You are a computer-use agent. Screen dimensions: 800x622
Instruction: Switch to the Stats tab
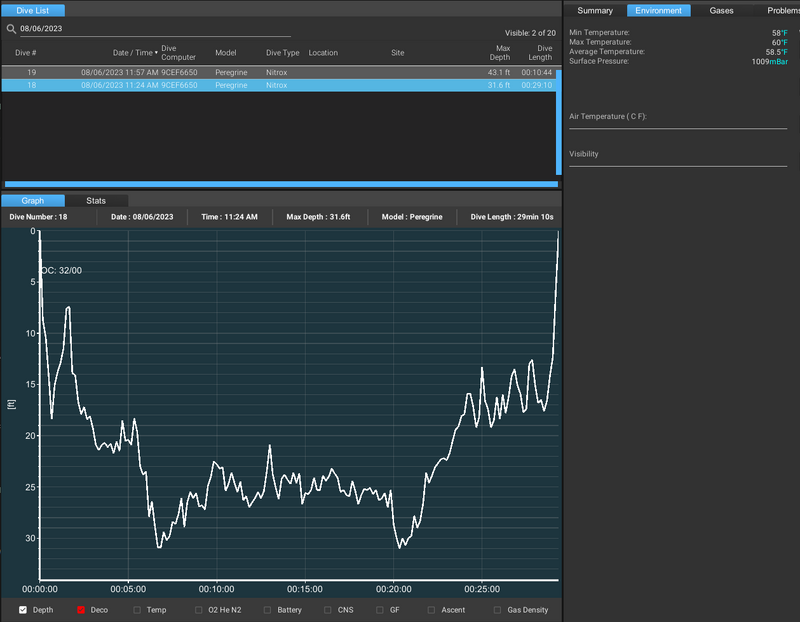(x=96, y=201)
